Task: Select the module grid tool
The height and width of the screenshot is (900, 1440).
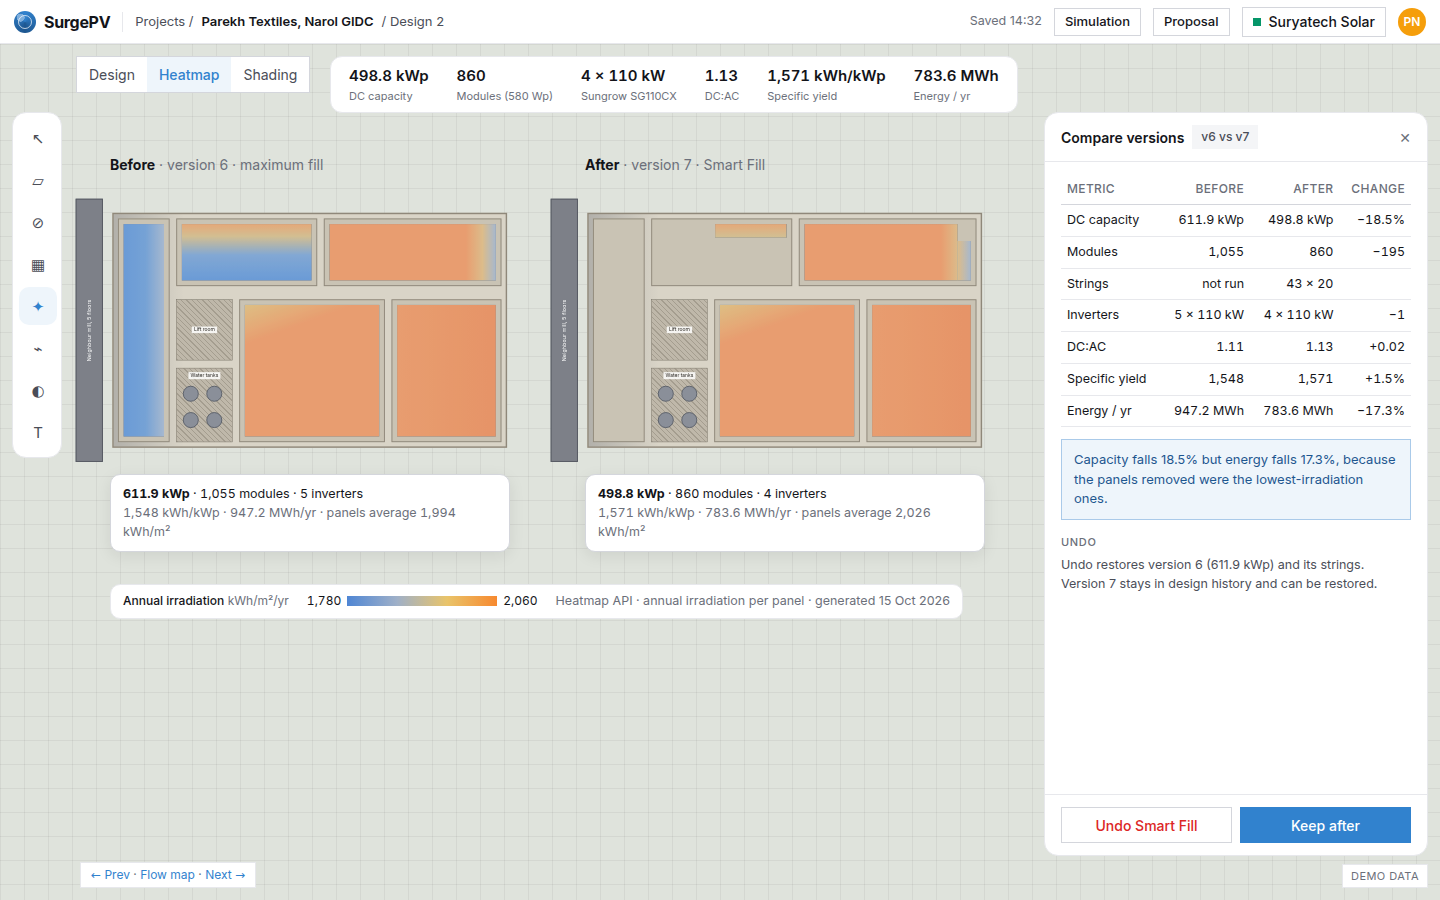Action: [x=38, y=265]
